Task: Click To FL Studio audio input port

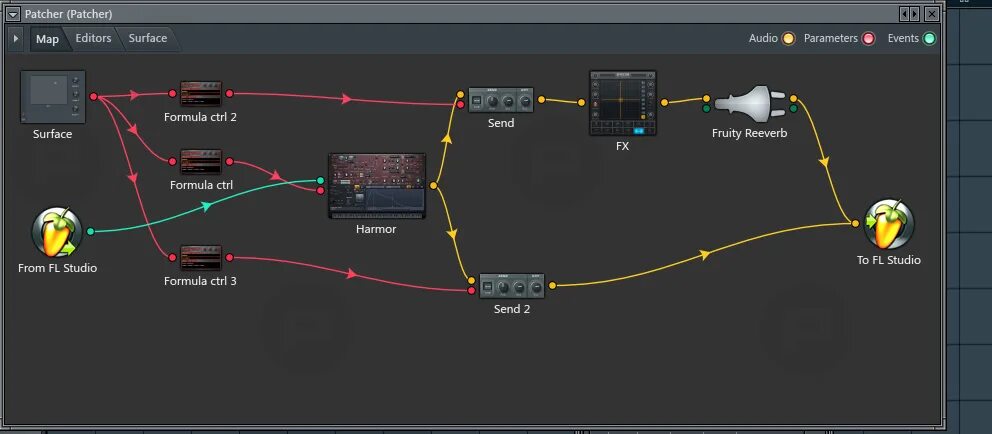Action: click(x=855, y=224)
